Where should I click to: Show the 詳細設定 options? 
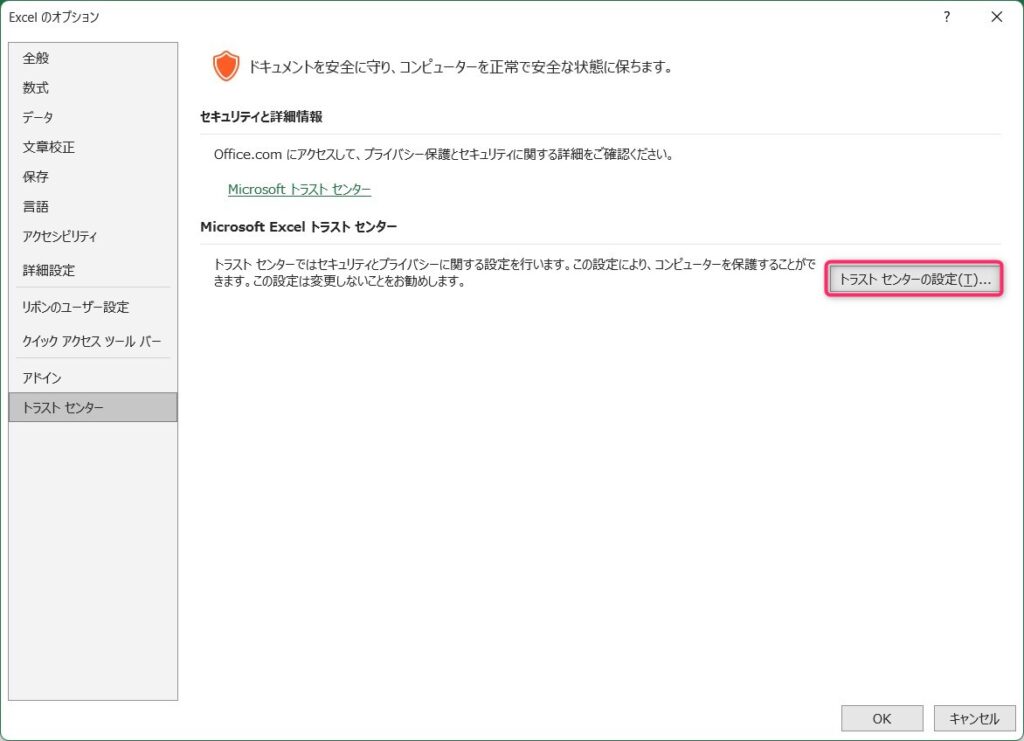[x=48, y=270]
